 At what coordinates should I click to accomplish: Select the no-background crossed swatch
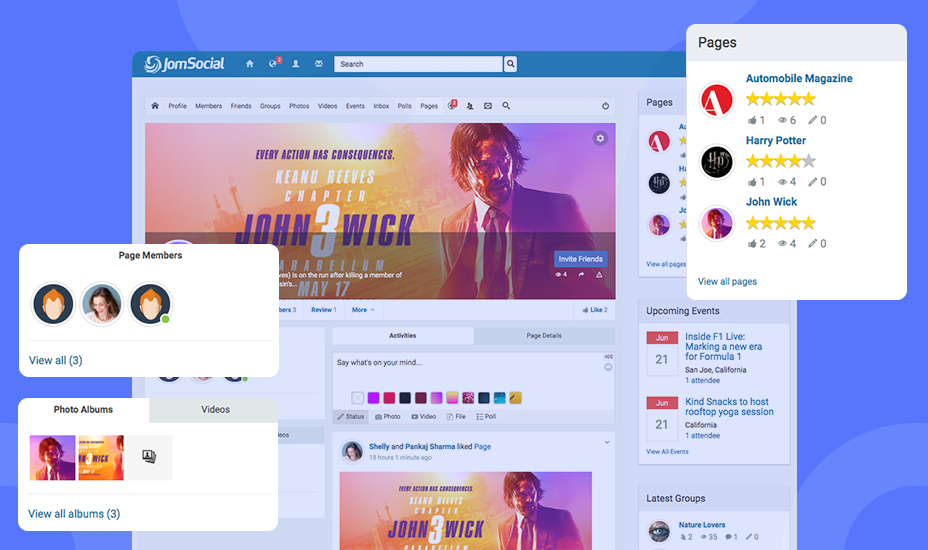(357, 398)
